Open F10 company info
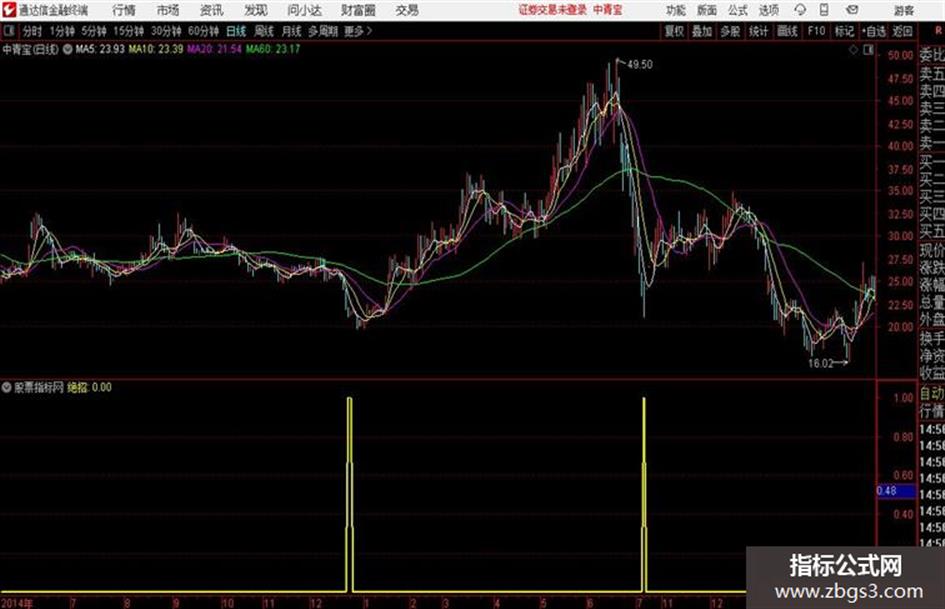This screenshot has height=609, width=945. pos(816,31)
